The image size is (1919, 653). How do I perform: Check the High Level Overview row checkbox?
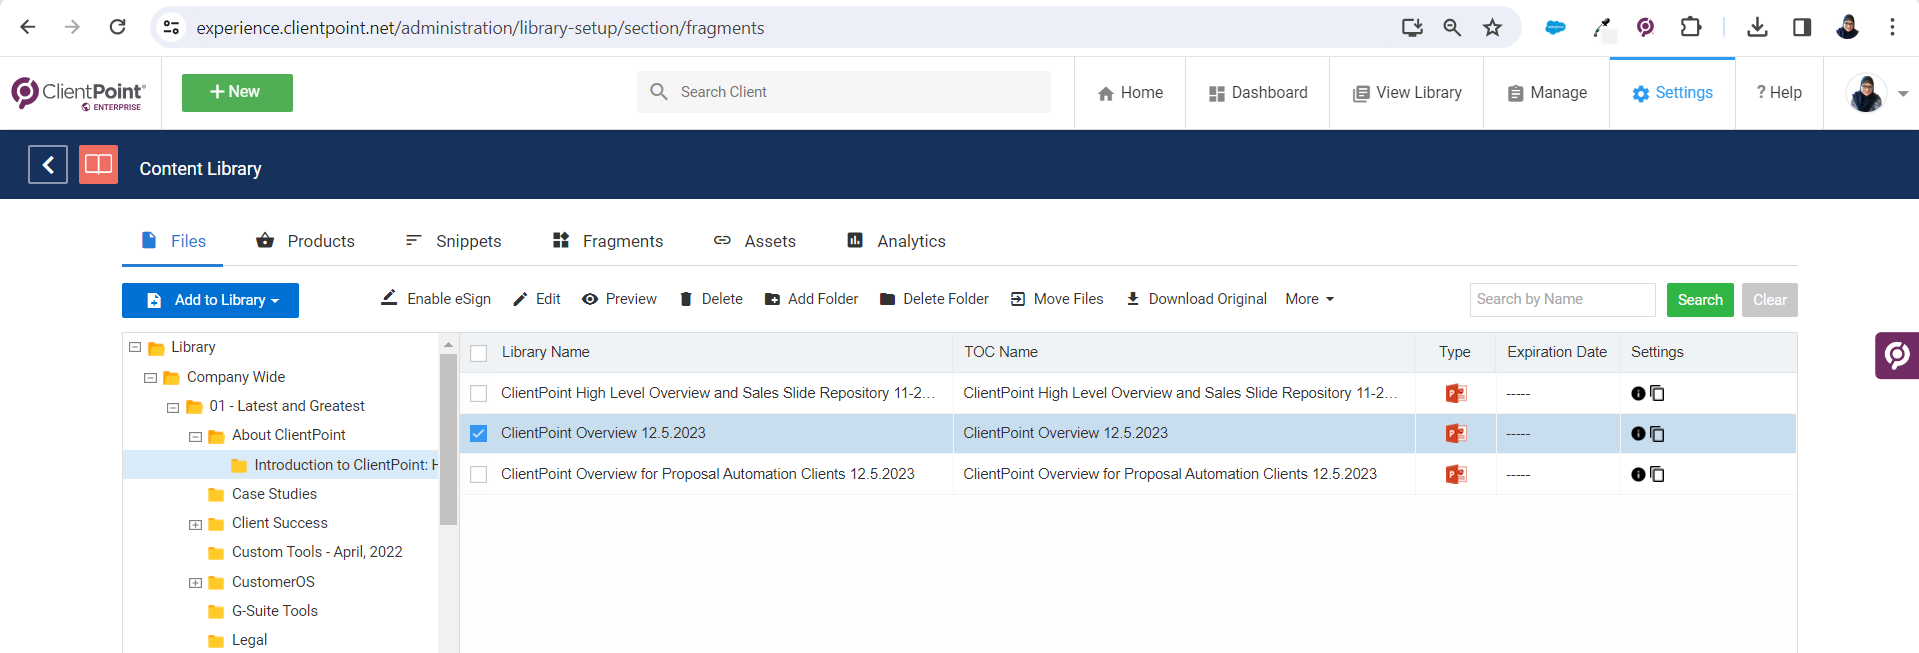pos(479,394)
